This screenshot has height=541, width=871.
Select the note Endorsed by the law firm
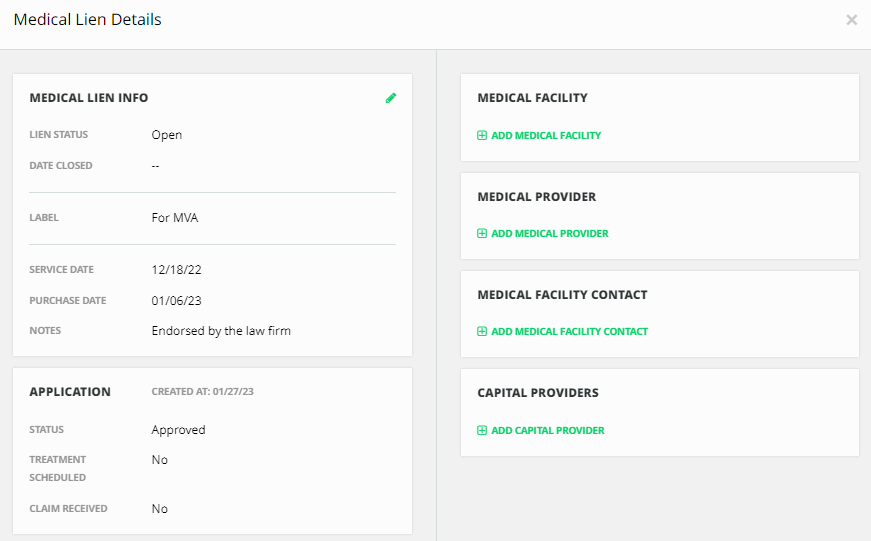pos(221,331)
